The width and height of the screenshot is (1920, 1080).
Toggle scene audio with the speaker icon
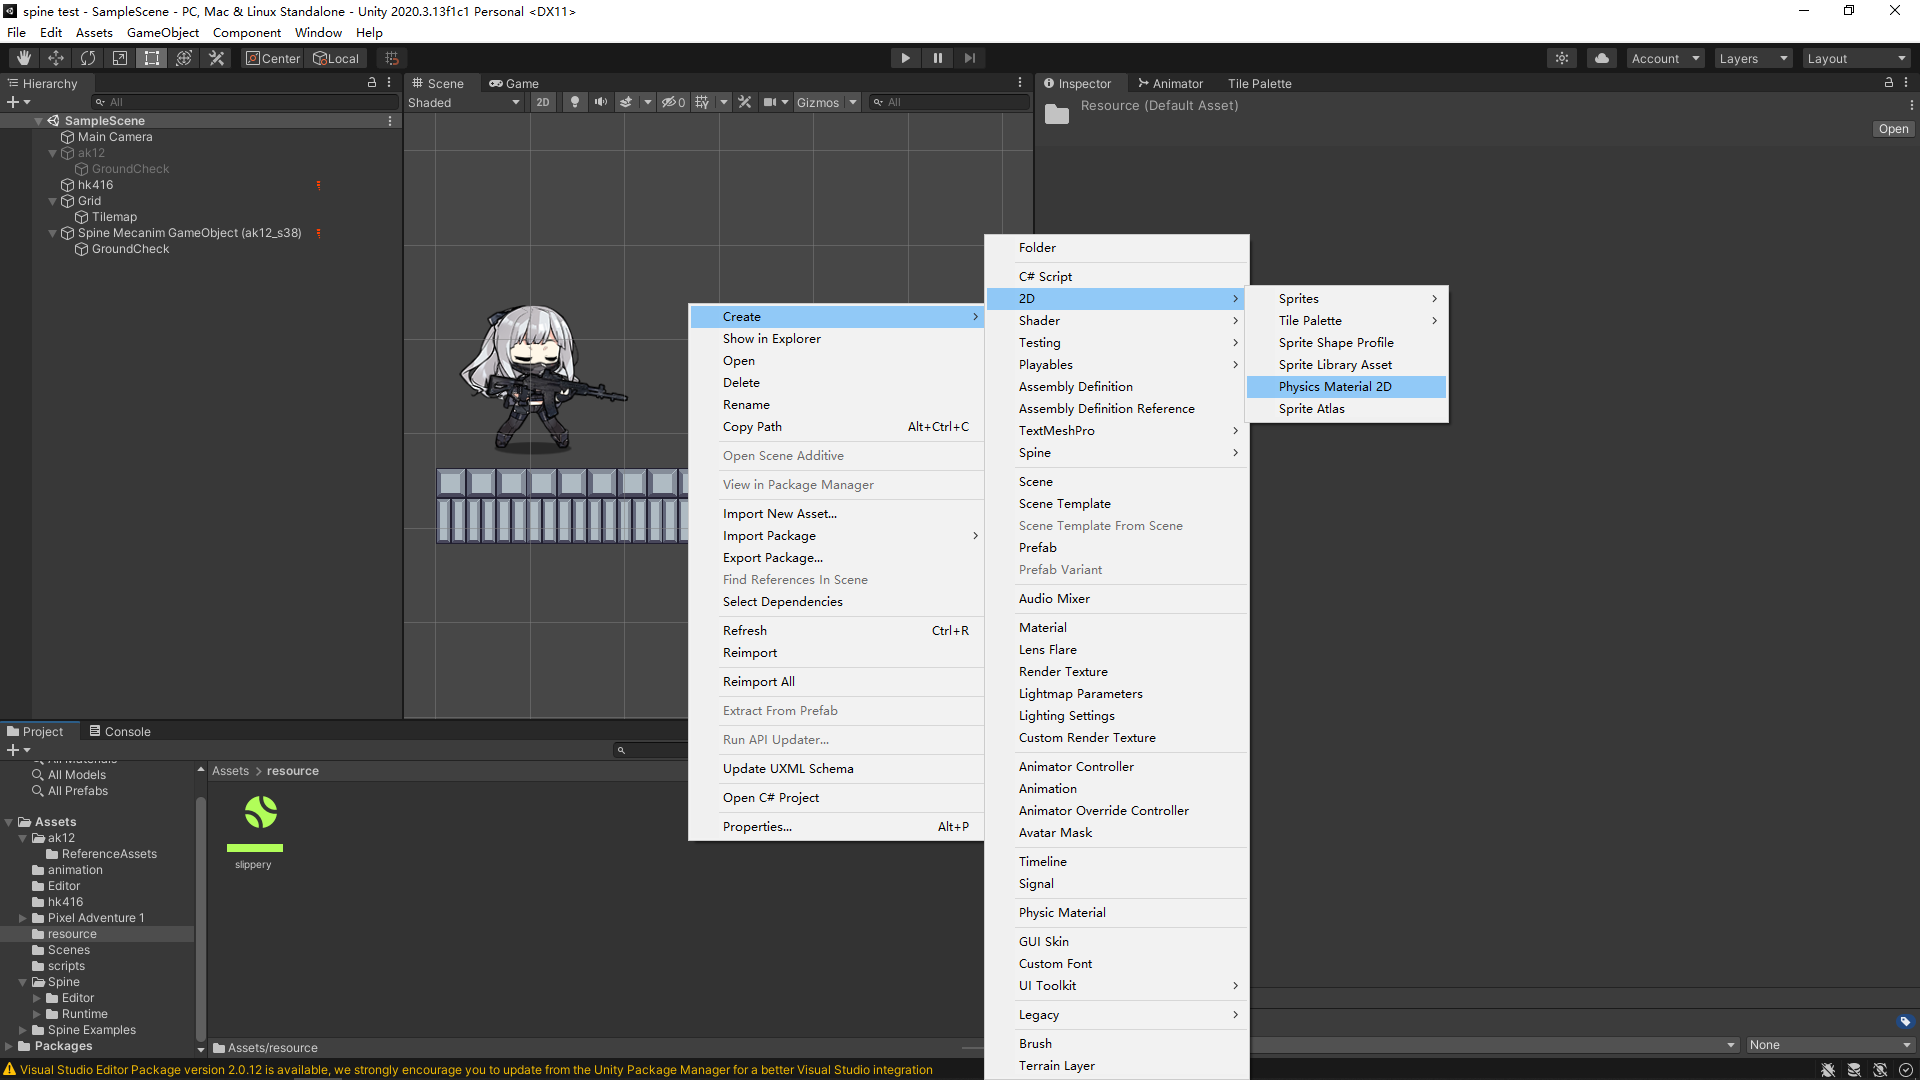coord(601,101)
